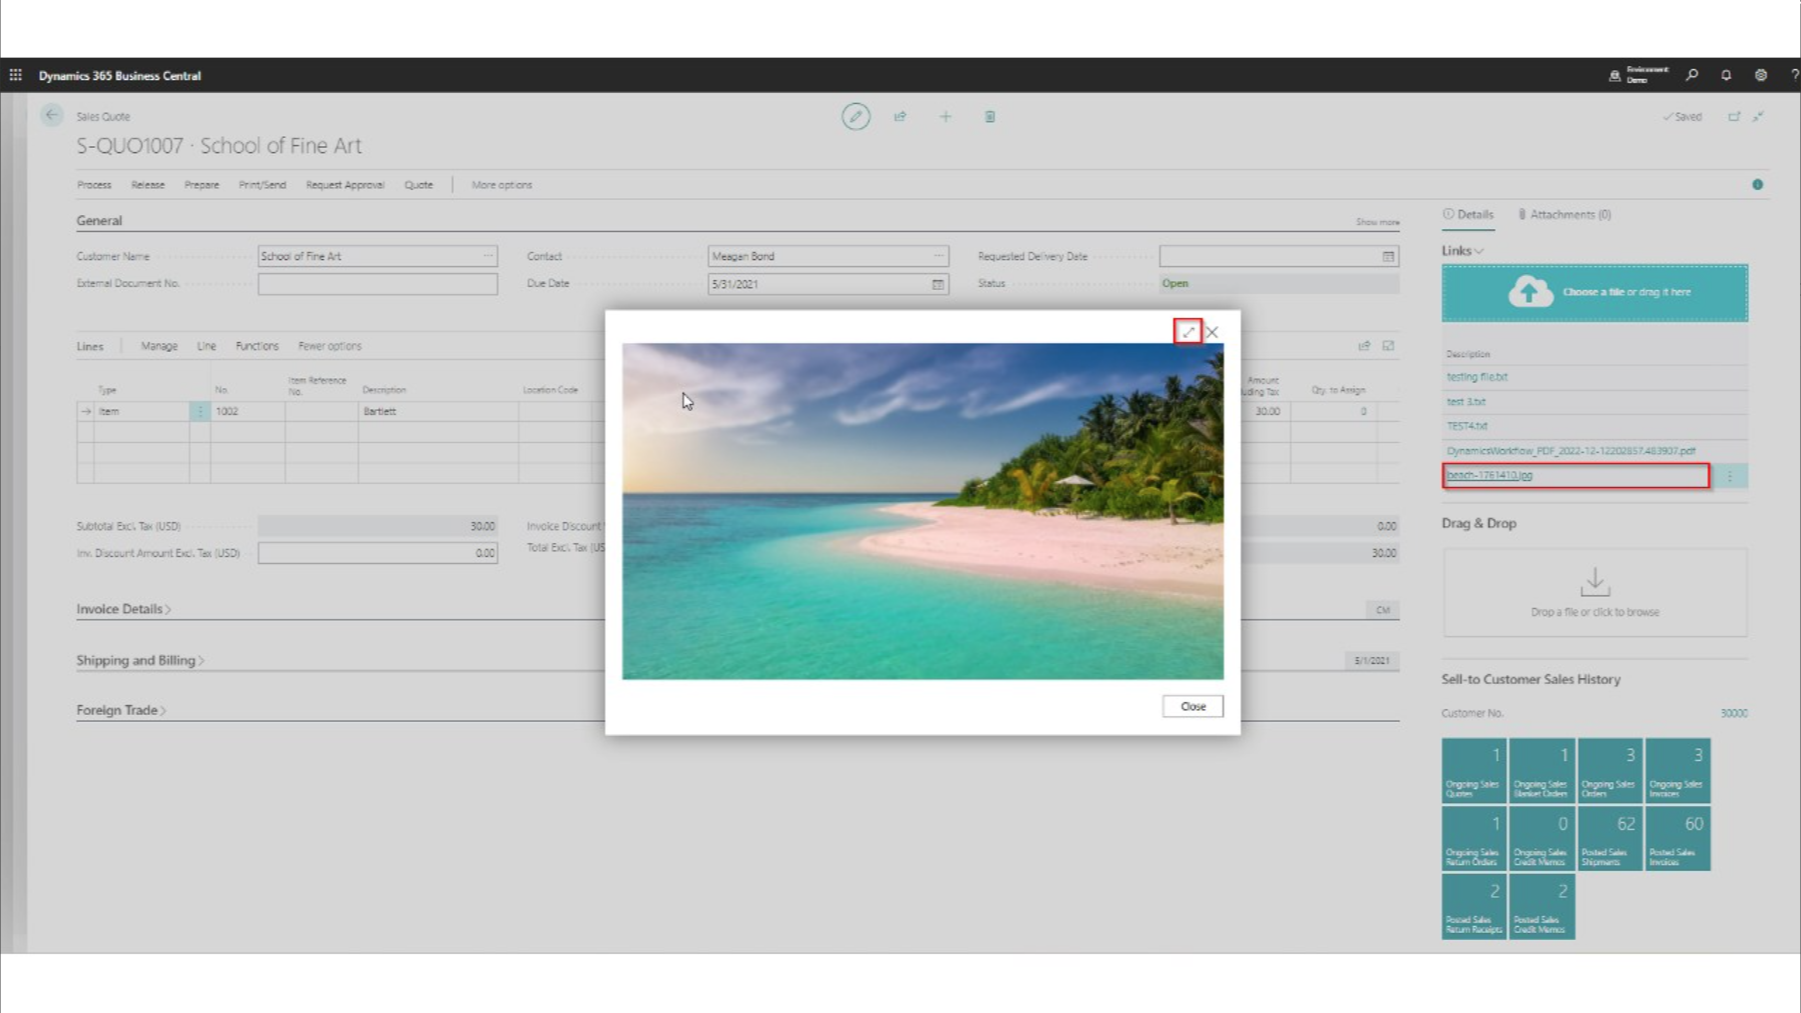Go back using the back arrow icon
Image resolution: width=1801 pixels, height=1013 pixels.
point(52,115)
